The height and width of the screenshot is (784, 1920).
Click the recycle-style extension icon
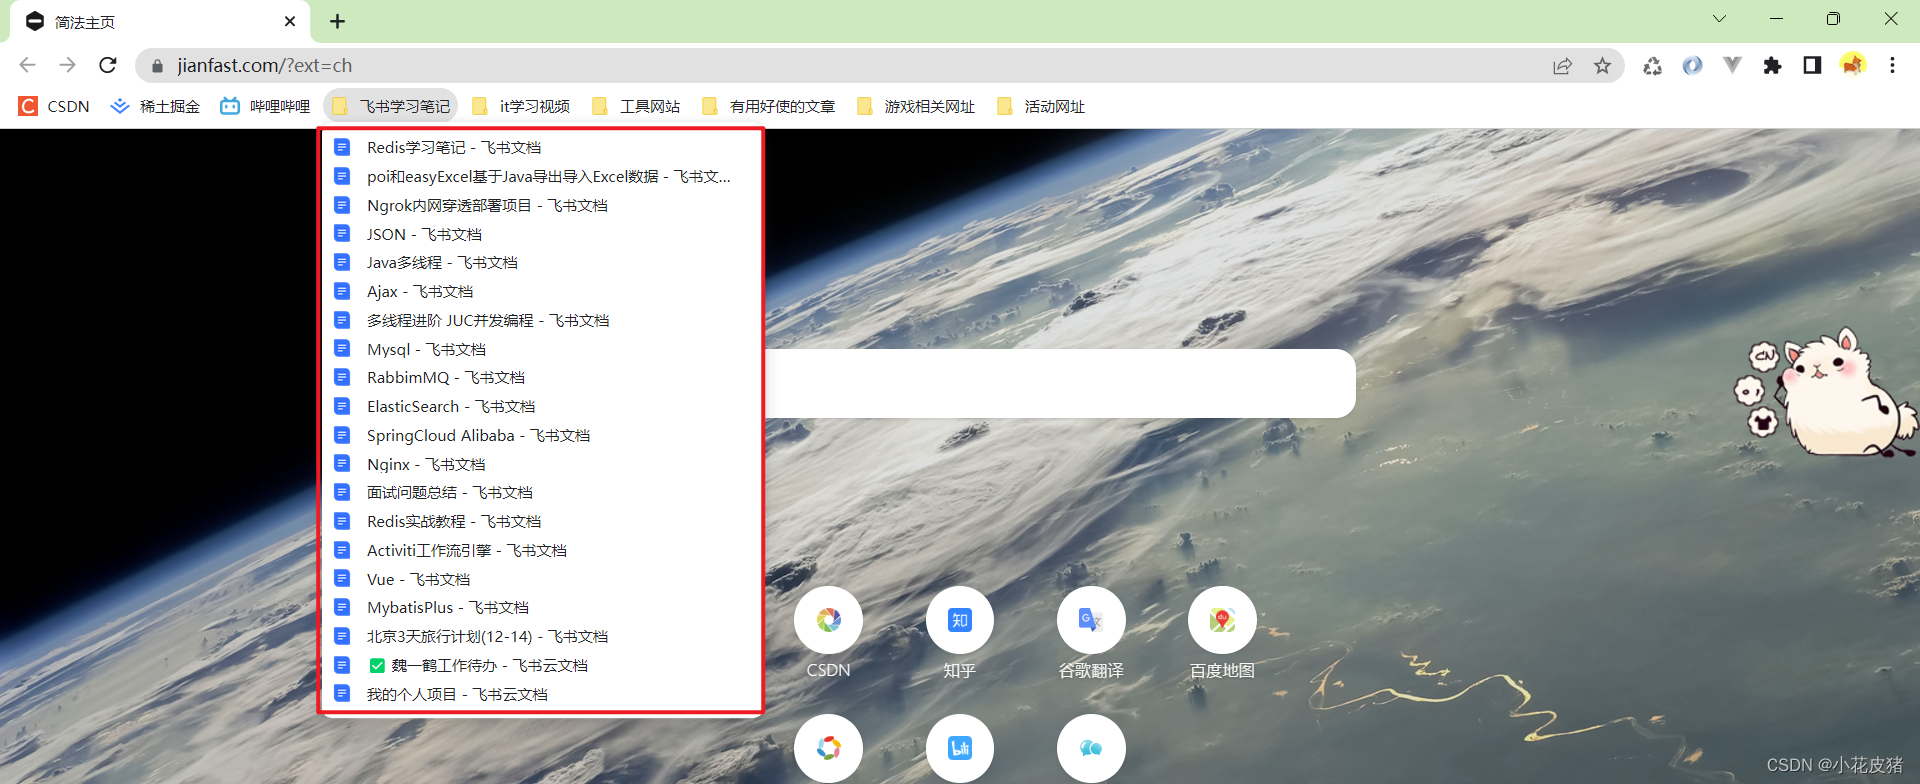tap(1652, 65)
